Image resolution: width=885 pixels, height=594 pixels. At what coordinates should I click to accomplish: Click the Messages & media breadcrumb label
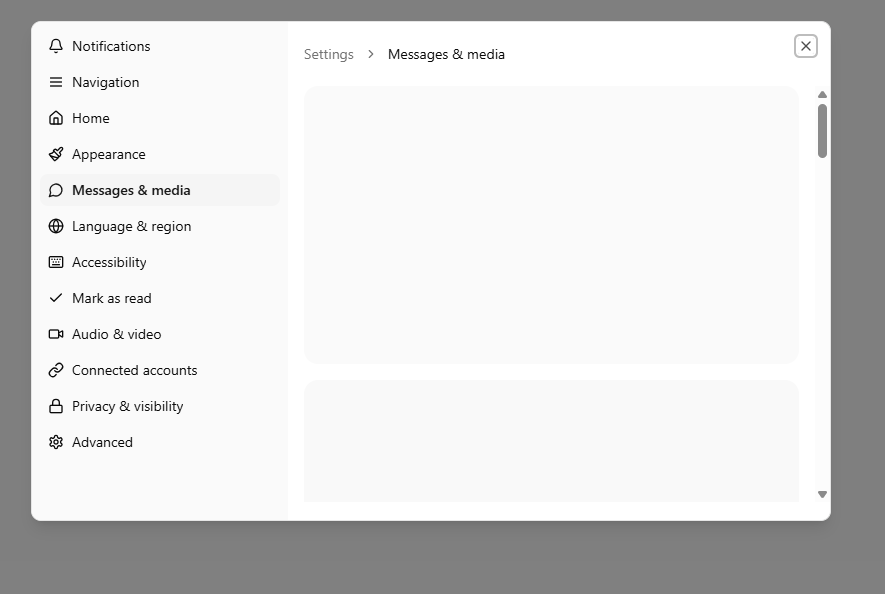click(x=446, y=54)
